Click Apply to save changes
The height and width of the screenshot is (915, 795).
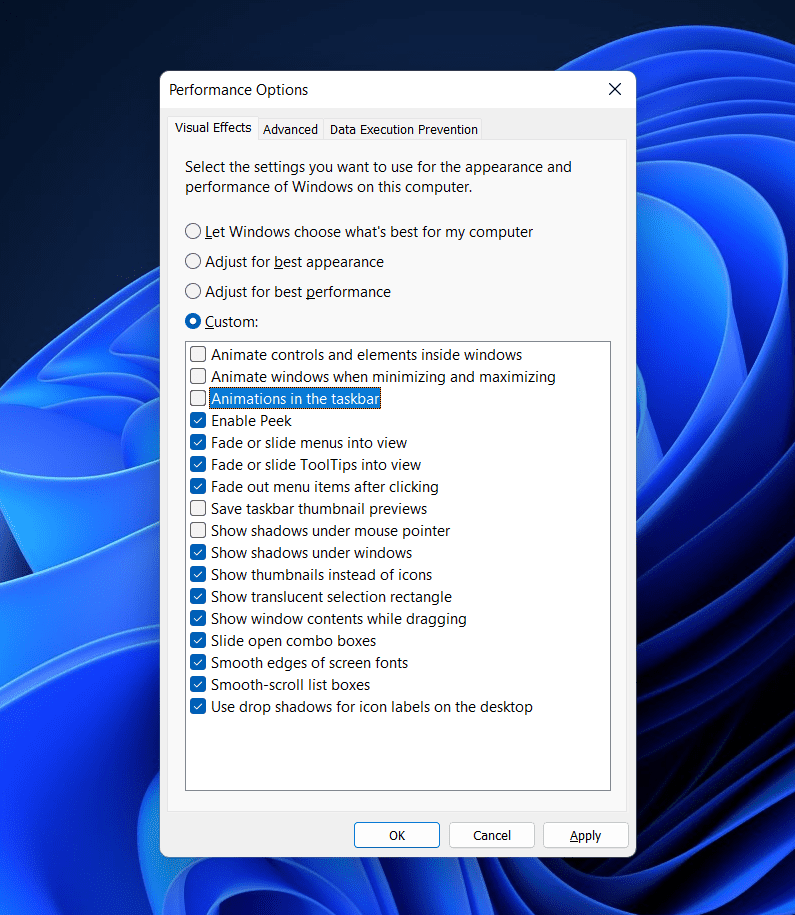pos(585,835)
